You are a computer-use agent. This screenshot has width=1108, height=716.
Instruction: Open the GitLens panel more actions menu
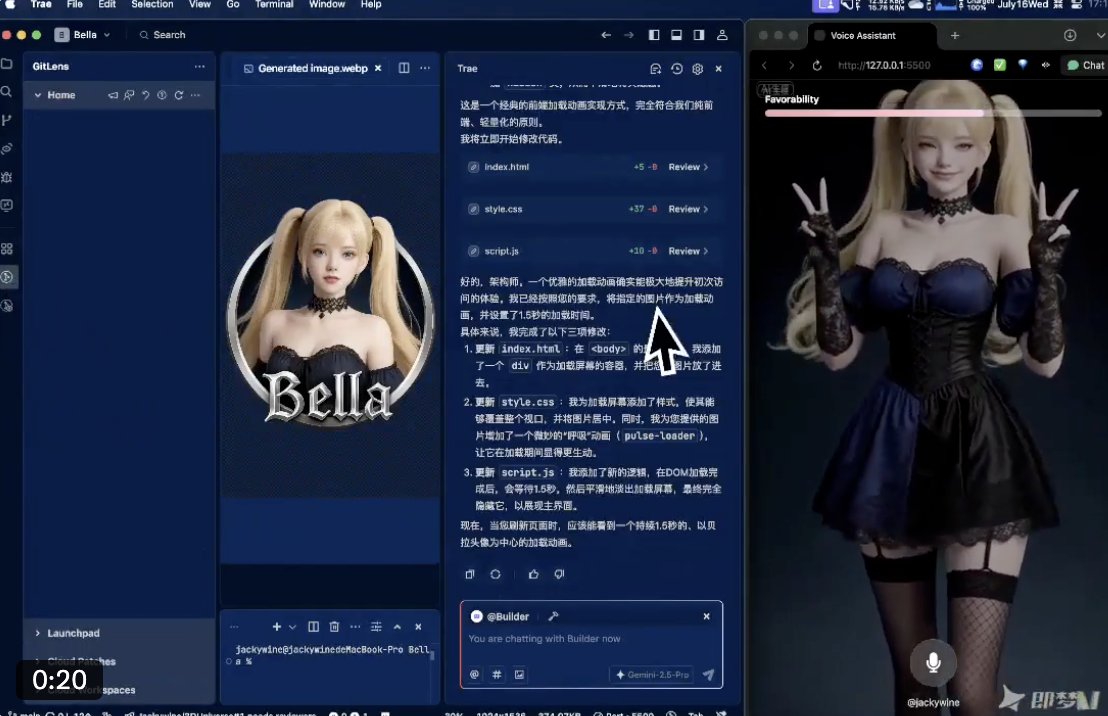[199, 66]
